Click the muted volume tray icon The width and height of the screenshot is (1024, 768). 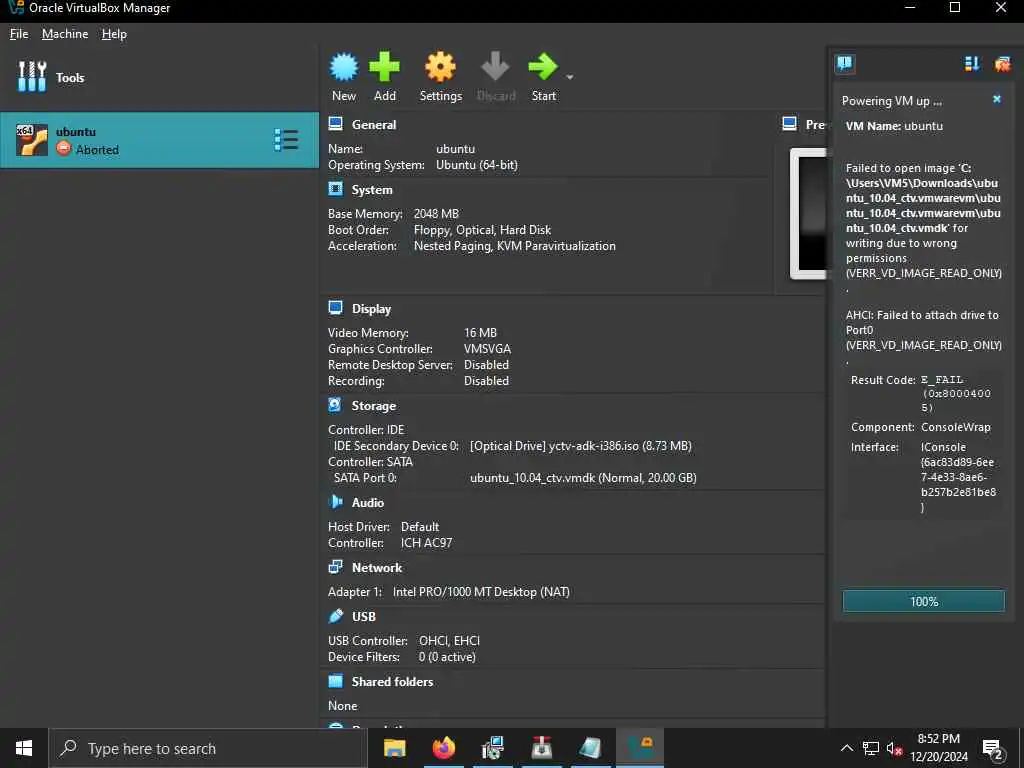pos(893,748)
